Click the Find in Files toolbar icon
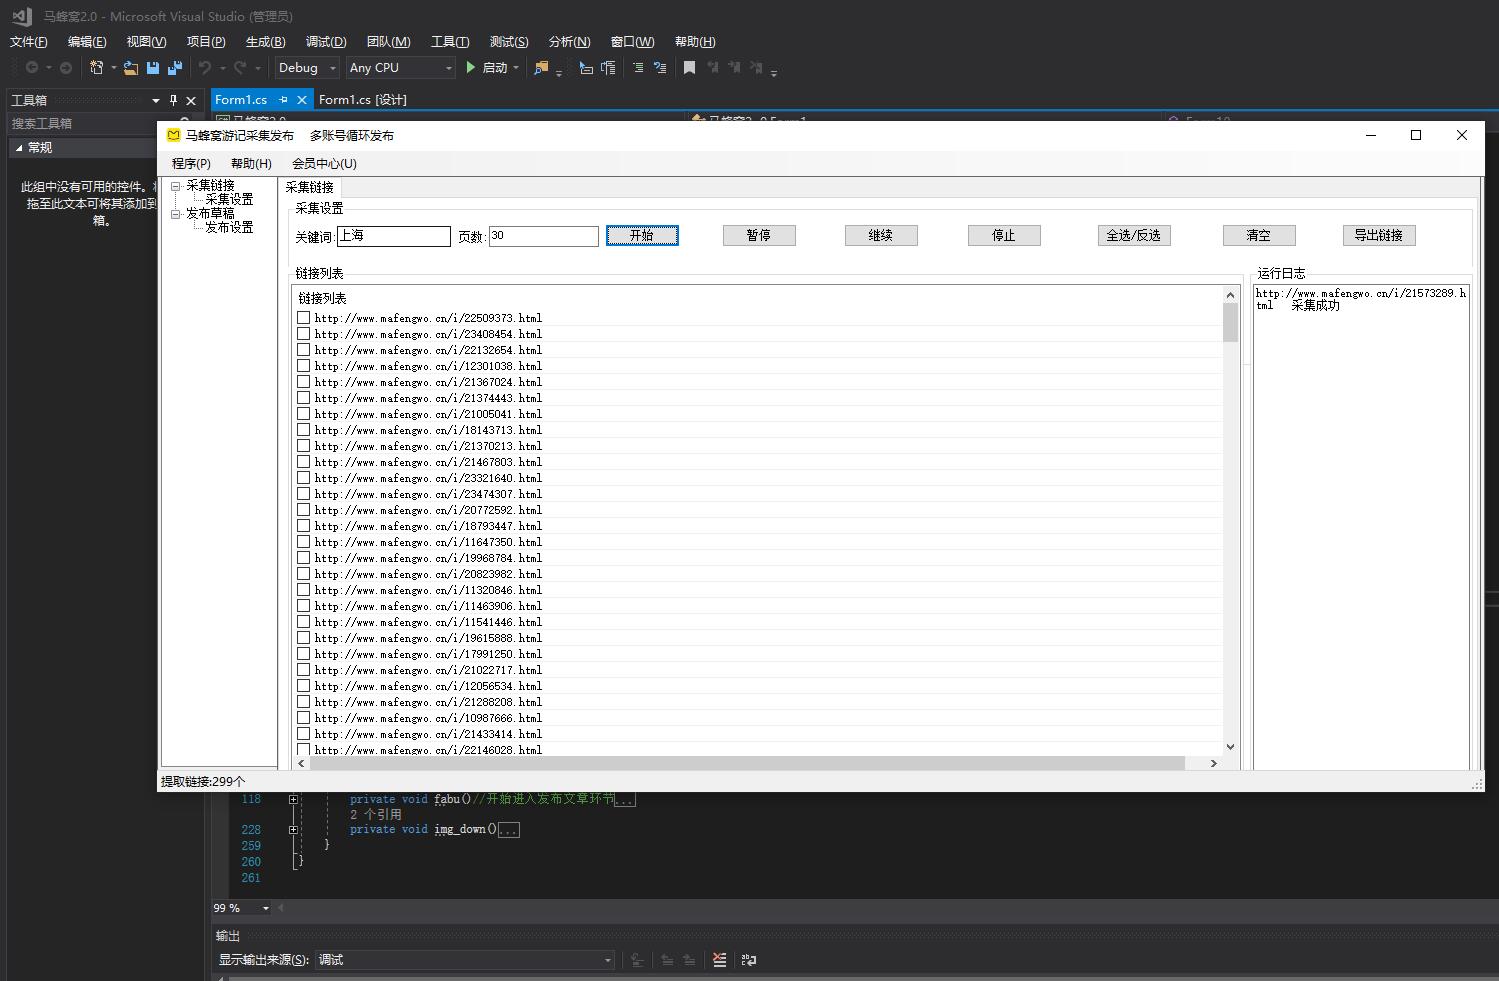 541,67
